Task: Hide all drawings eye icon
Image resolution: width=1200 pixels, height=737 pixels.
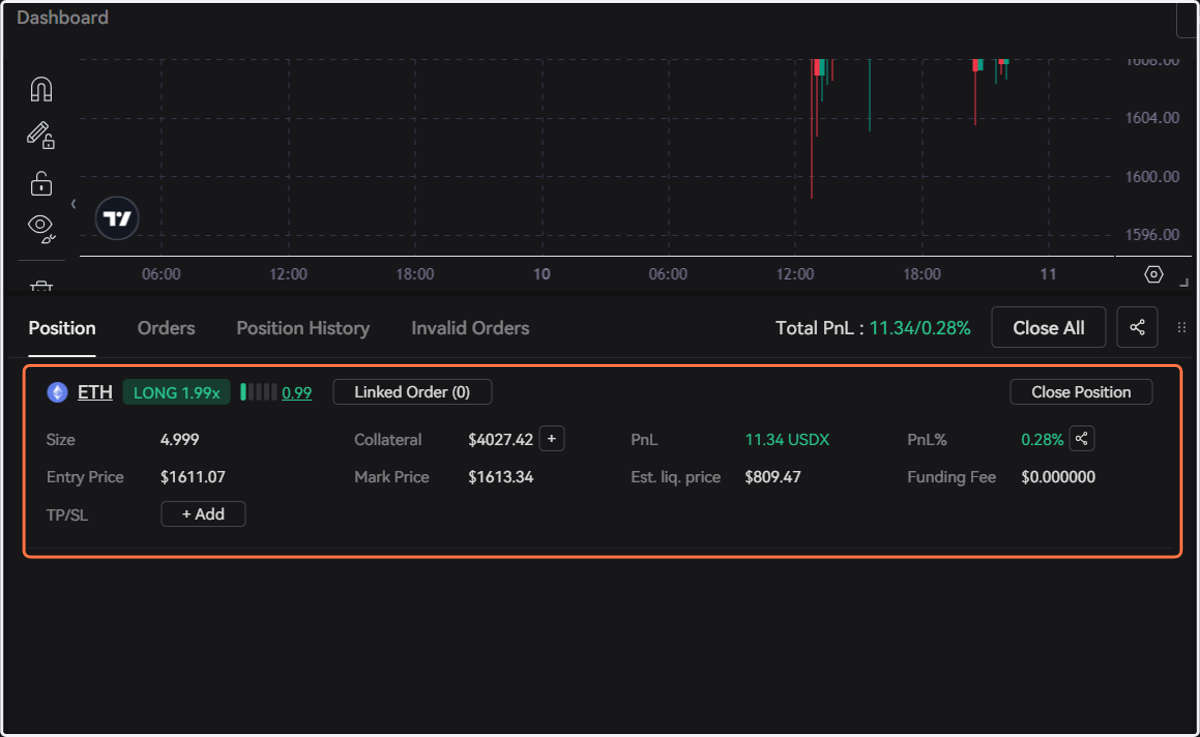Action: point(41,229)
